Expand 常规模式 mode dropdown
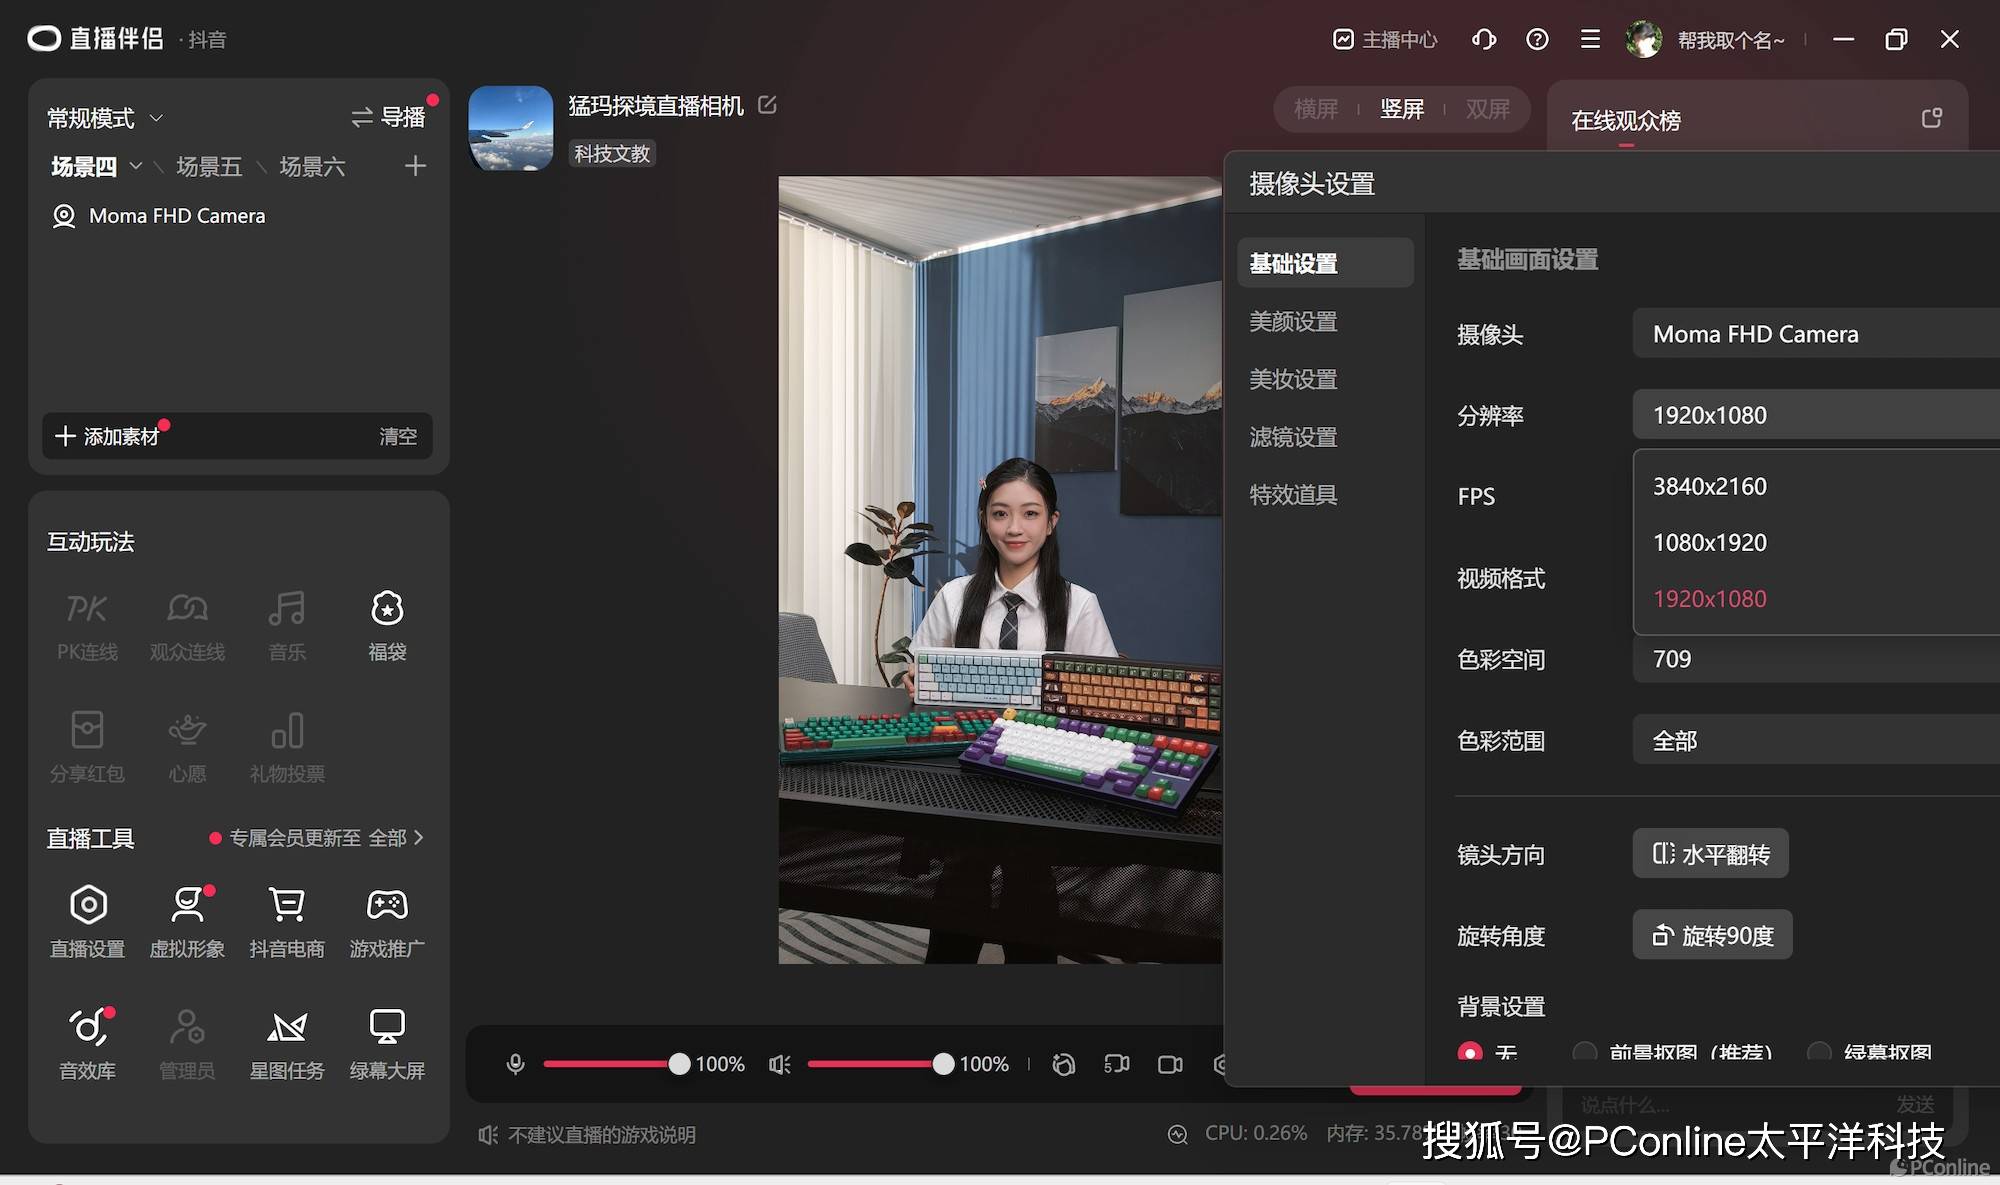Image resolution: width=2000 pixels, height=1185 pixels. 105,118
